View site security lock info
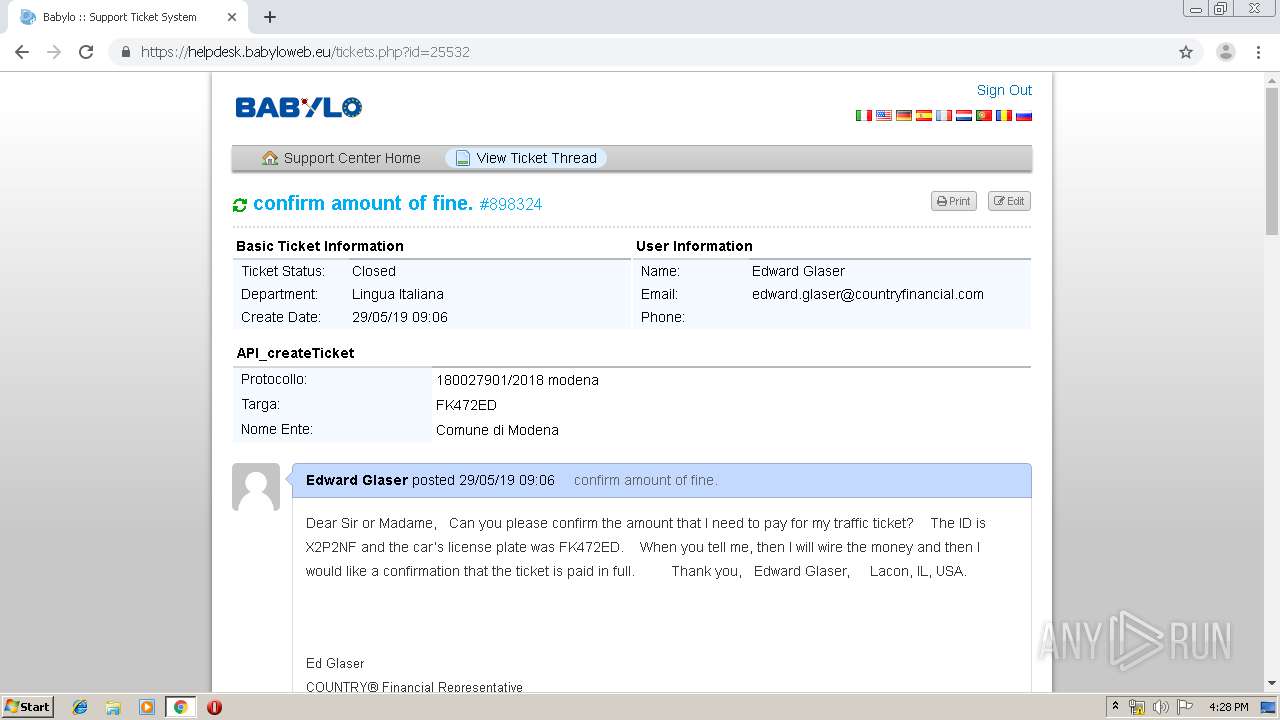The width and height of the screenshot is (1280, 720). tap(126, 52)
